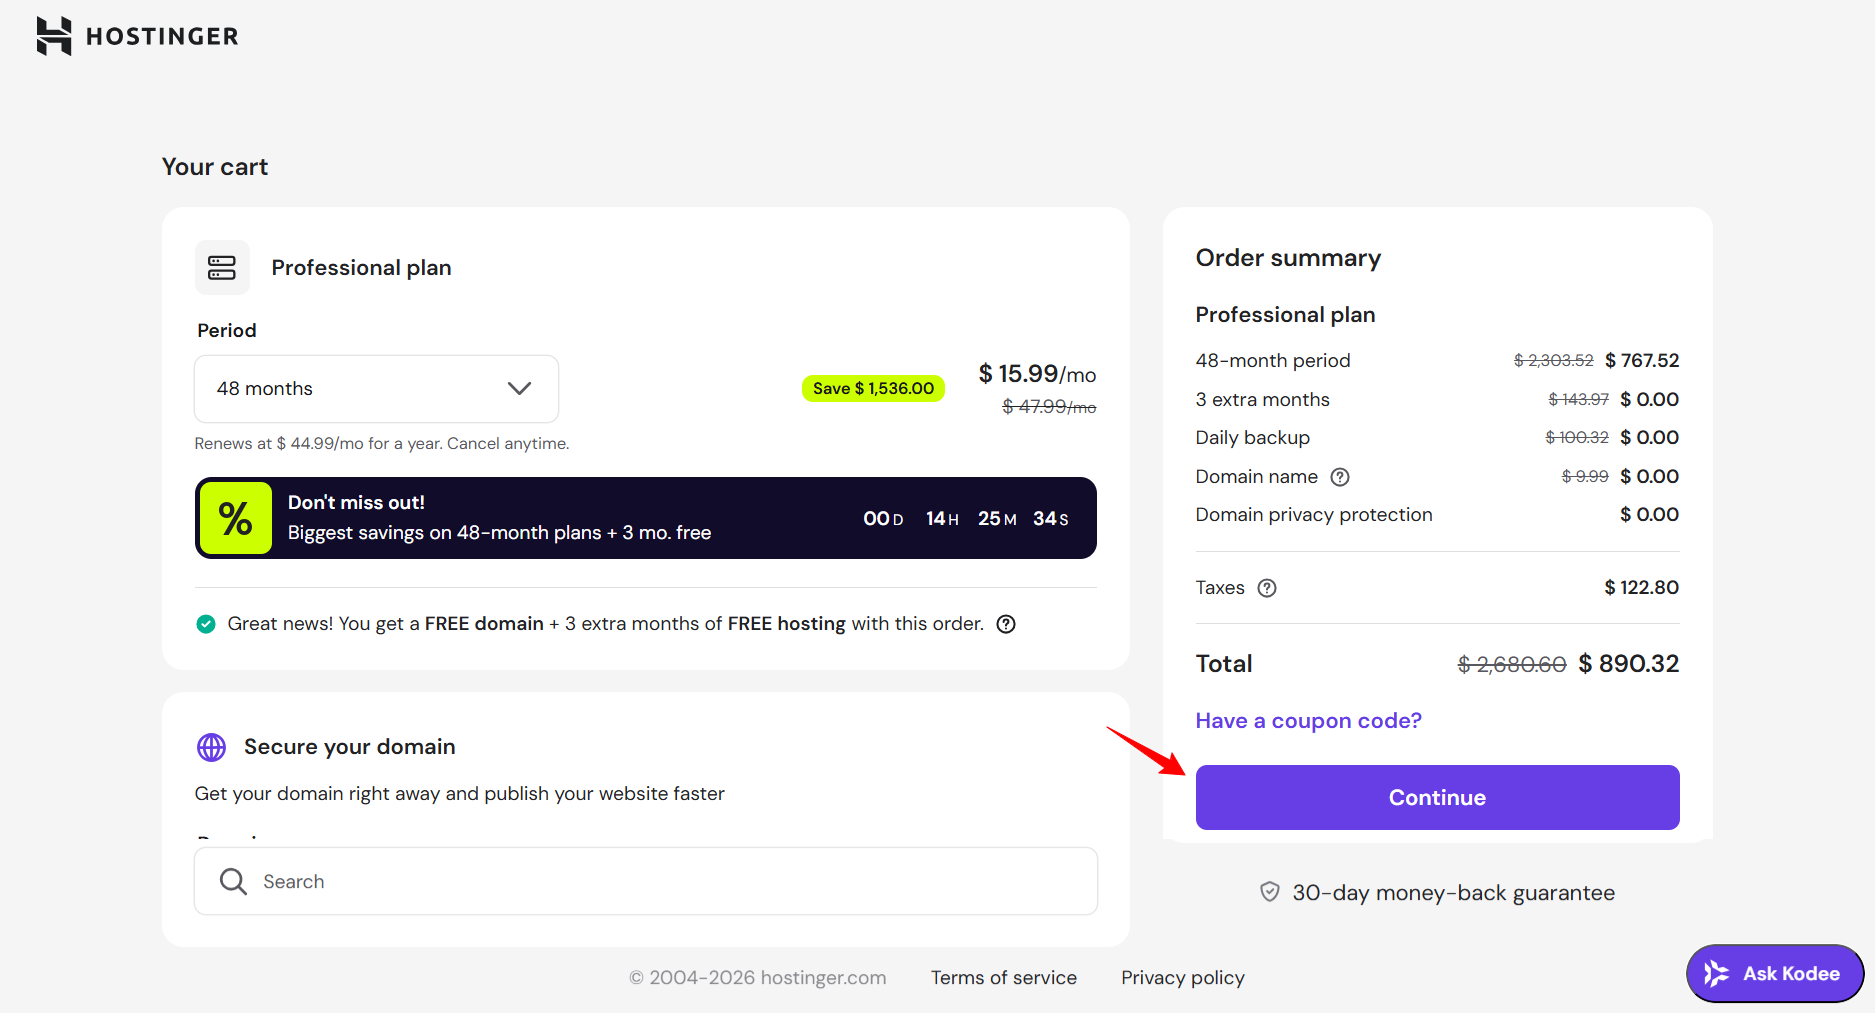Click the Your cart heading

point(215,167)
